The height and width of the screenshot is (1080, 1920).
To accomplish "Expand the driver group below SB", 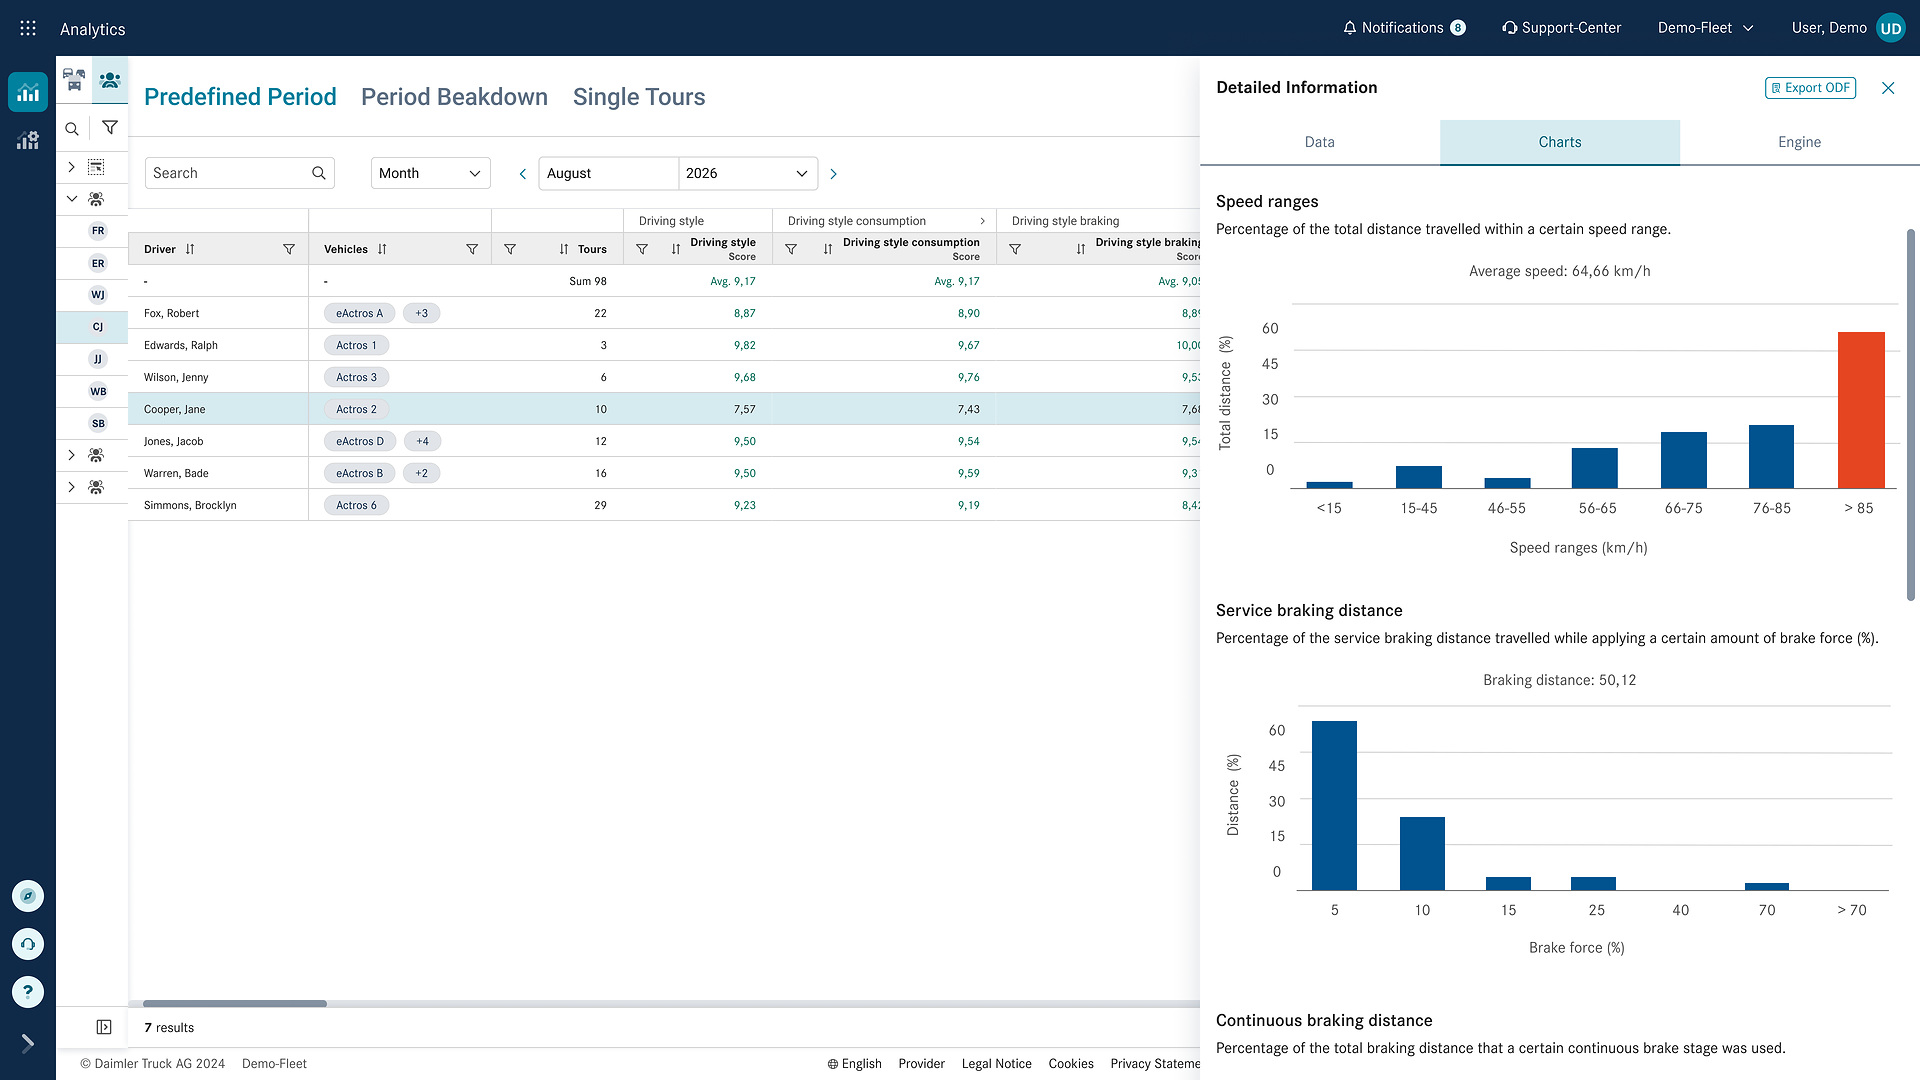I will tap(72, 455).
